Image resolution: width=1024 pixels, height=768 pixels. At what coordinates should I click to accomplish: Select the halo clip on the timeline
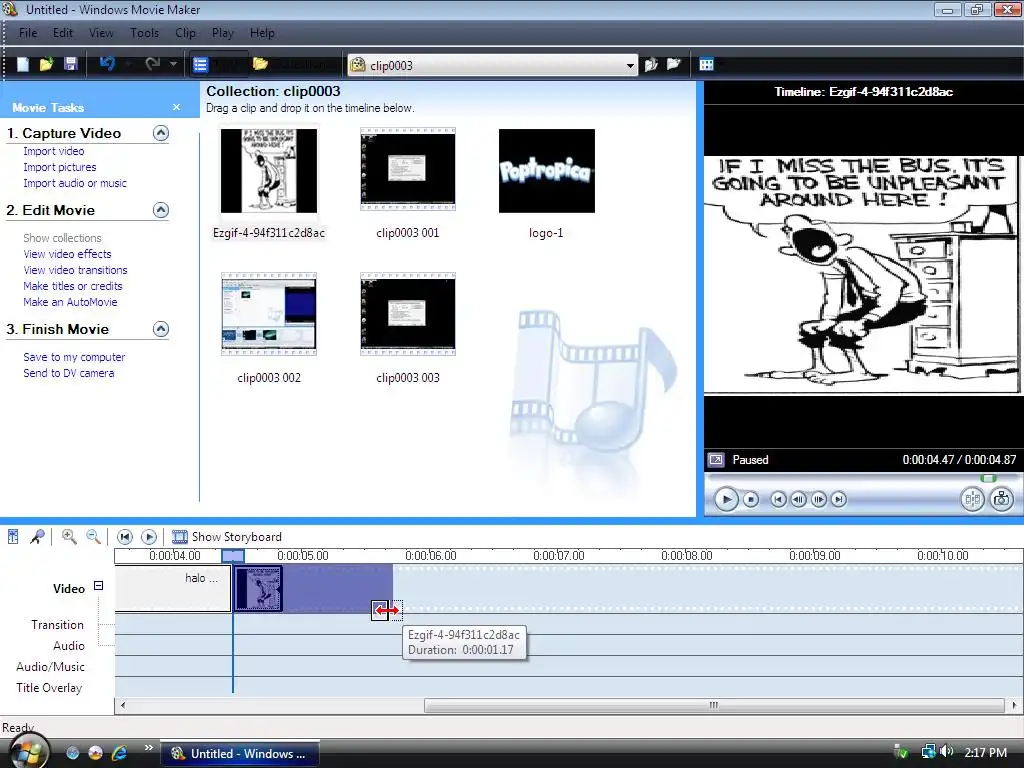[x=173, y=588]
